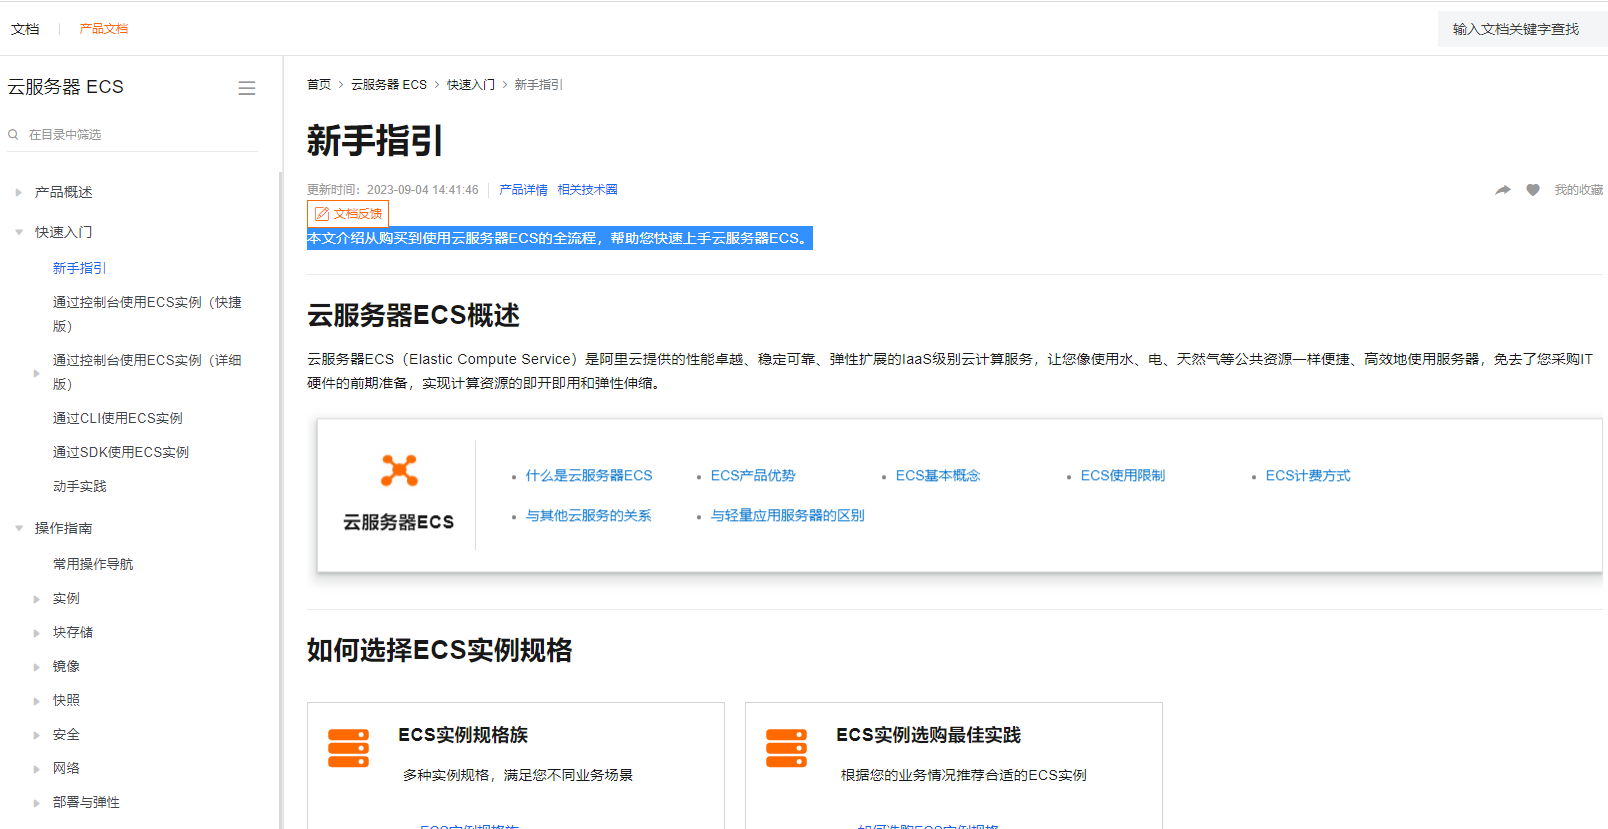The image size is (1608, 829).
Task: Click the share arrow icon
Action: (x=1503, y=190)
